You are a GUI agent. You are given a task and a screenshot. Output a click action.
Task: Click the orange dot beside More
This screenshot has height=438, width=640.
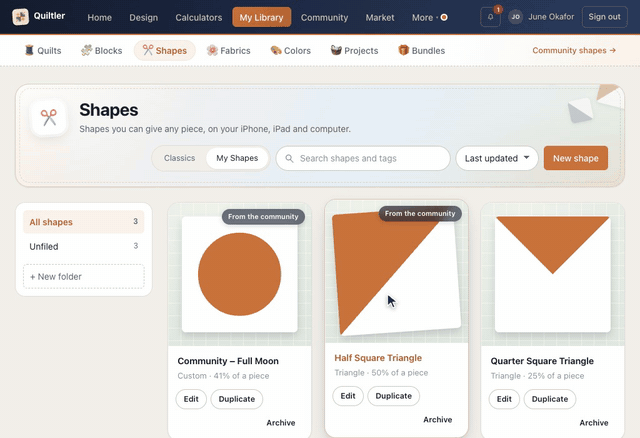point(444,18)
